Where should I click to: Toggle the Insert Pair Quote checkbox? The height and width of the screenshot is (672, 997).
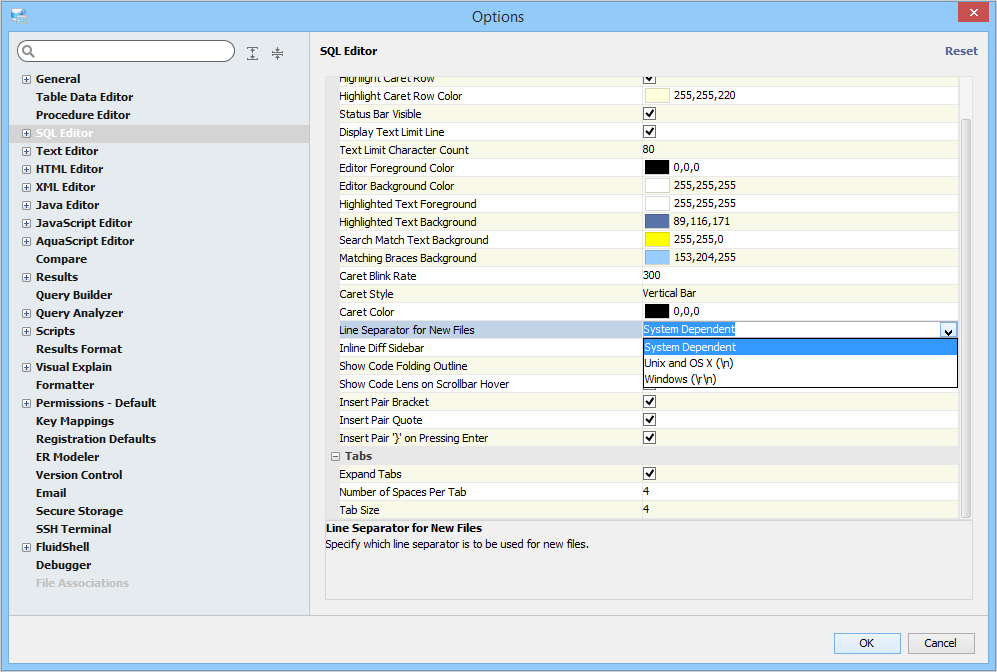[x=649, y=420]
